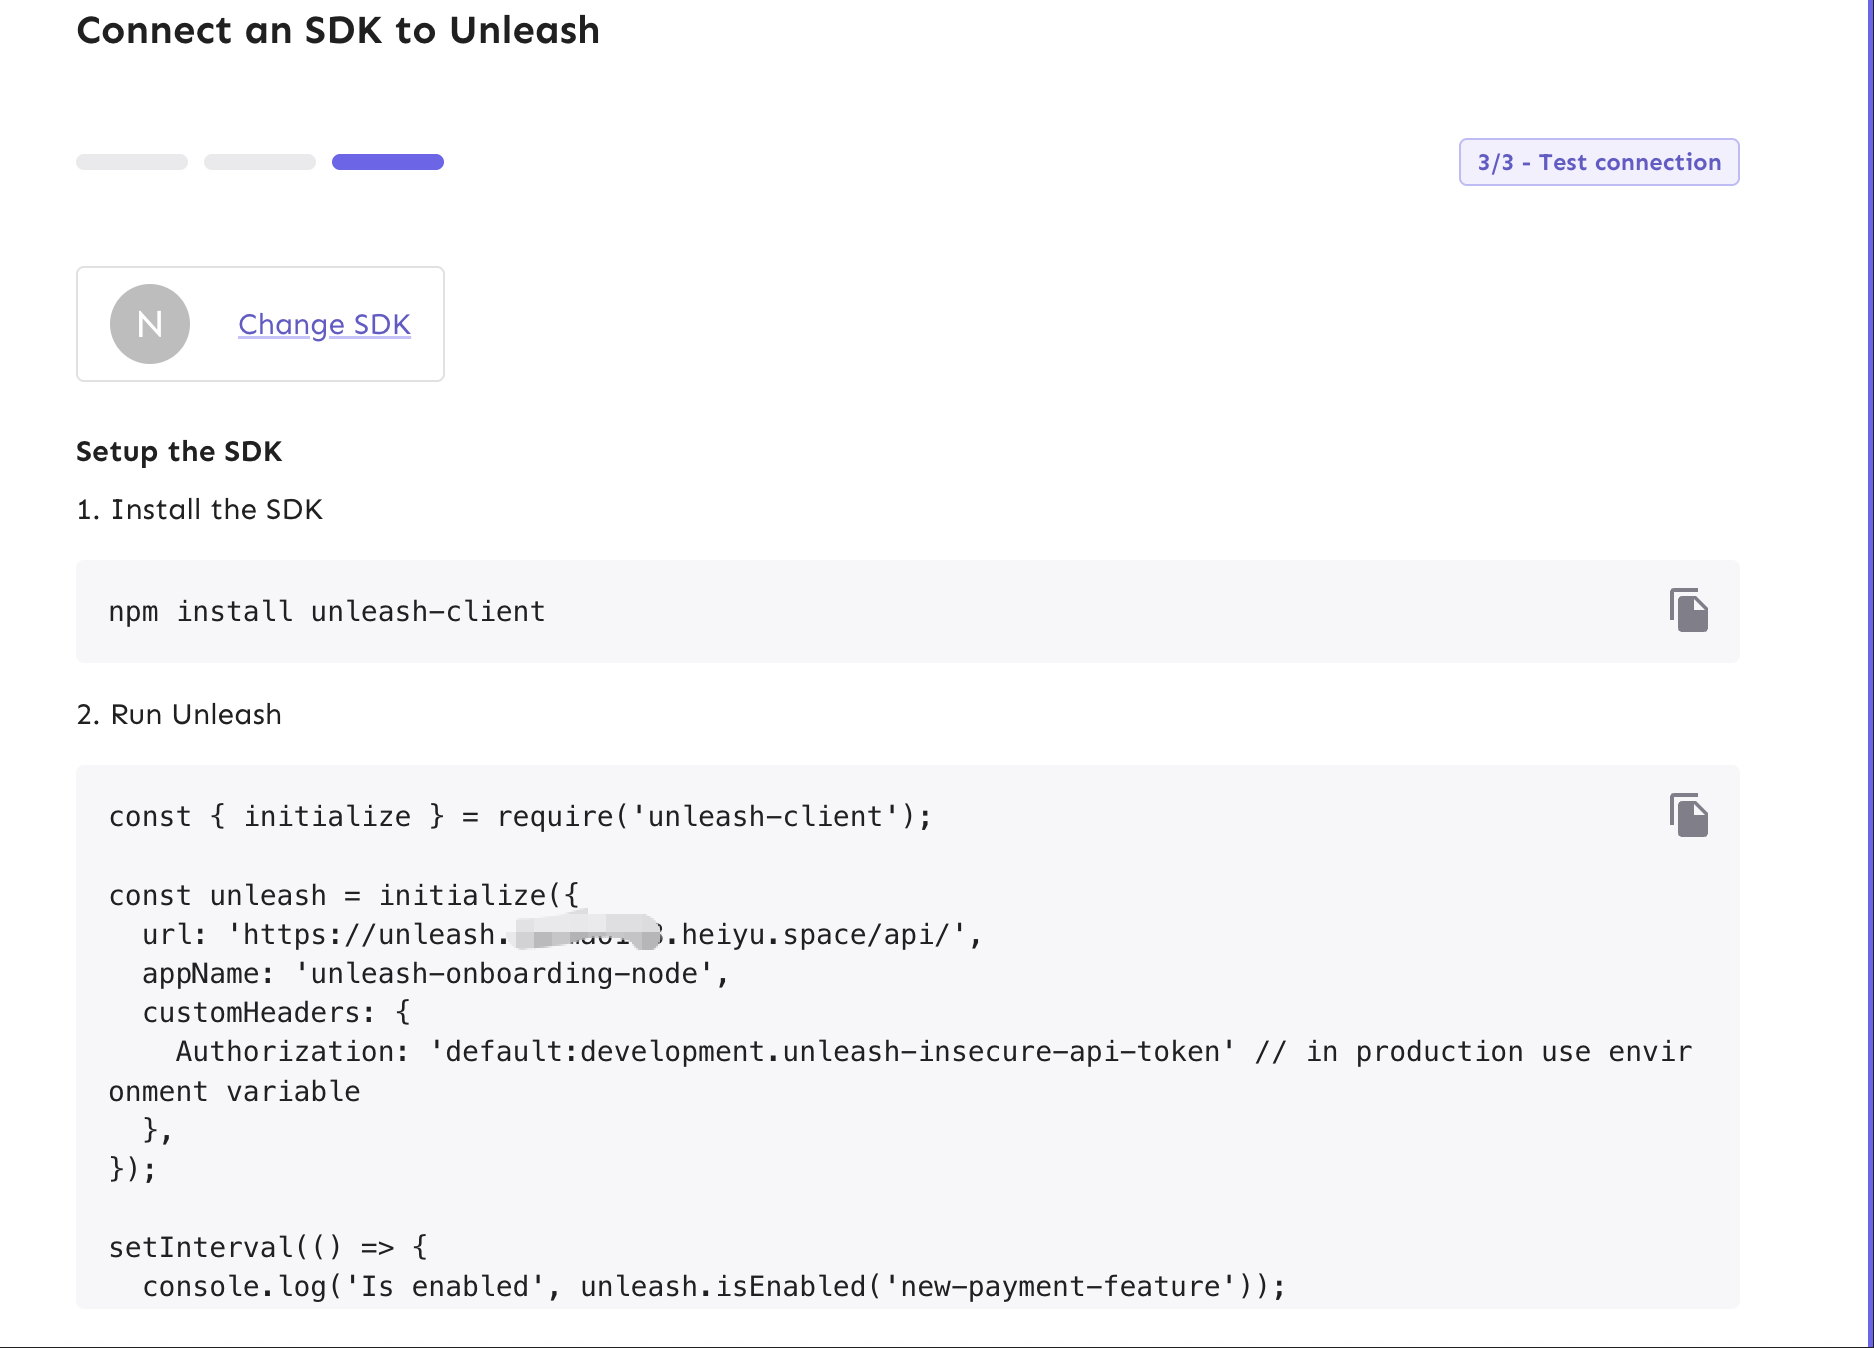Click the '1. Install the SDK' label
This screenshot has height=1348, width=1874.
click(200, 509)
